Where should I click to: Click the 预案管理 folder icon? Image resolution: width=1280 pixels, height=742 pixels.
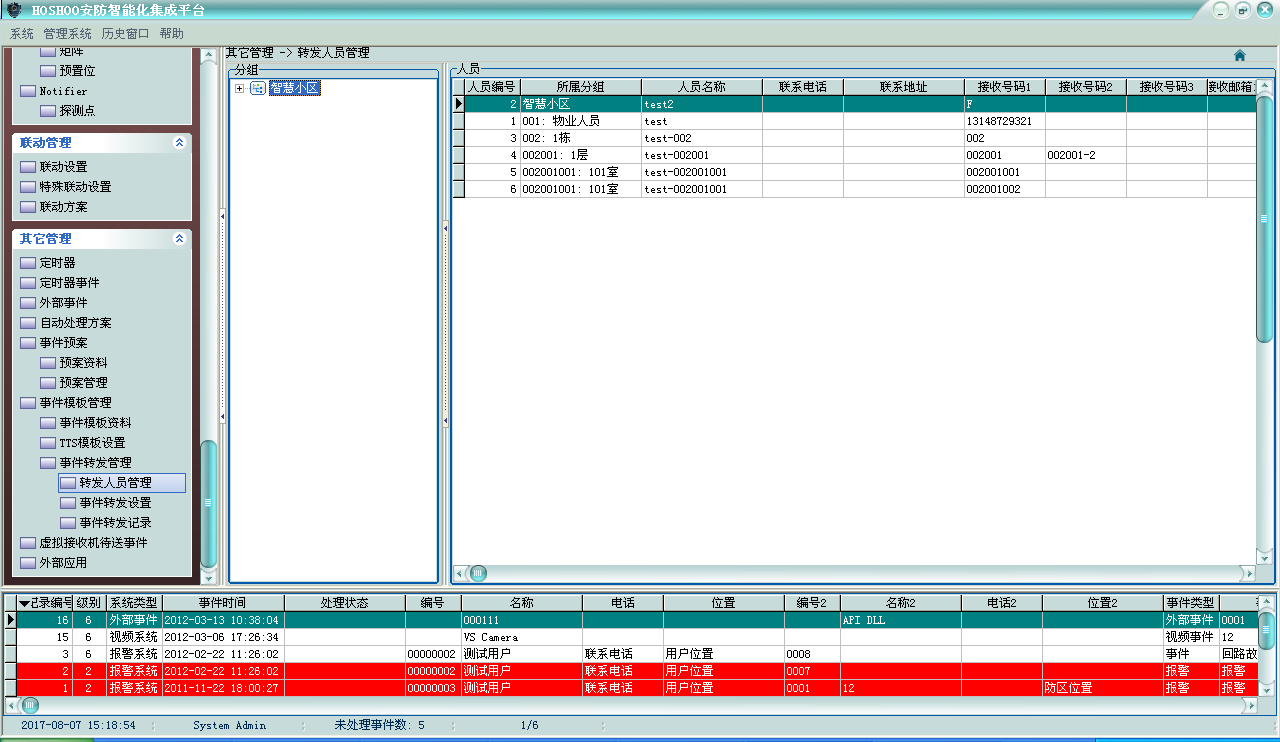point(48,383)
